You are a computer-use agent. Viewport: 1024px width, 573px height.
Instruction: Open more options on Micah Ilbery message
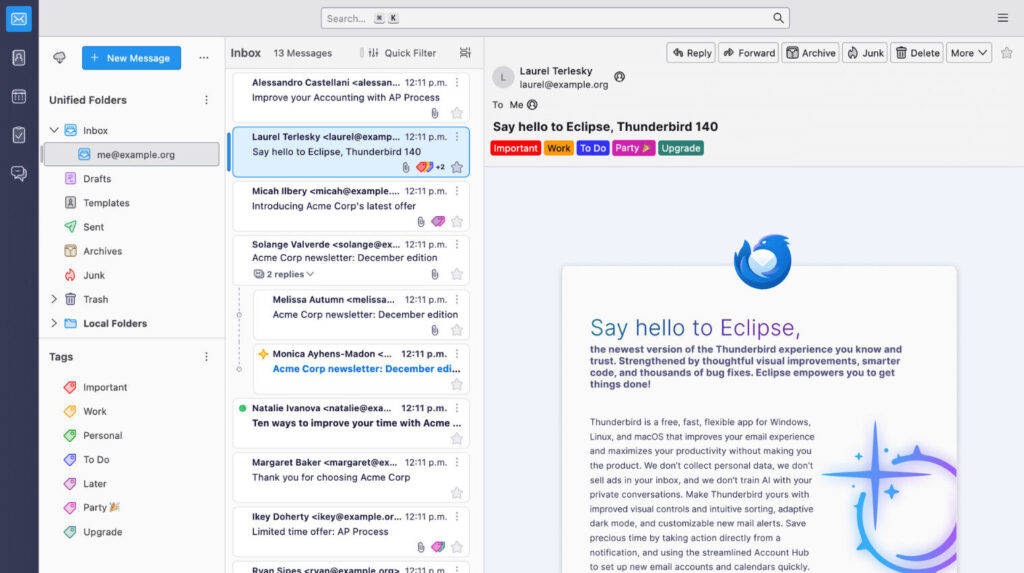coord(457,191)
